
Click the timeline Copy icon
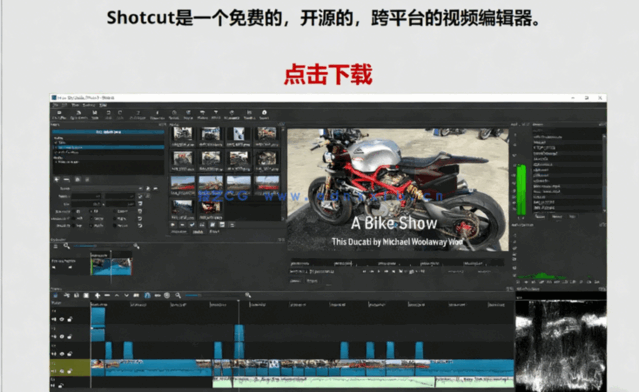(x=76, y=295)
